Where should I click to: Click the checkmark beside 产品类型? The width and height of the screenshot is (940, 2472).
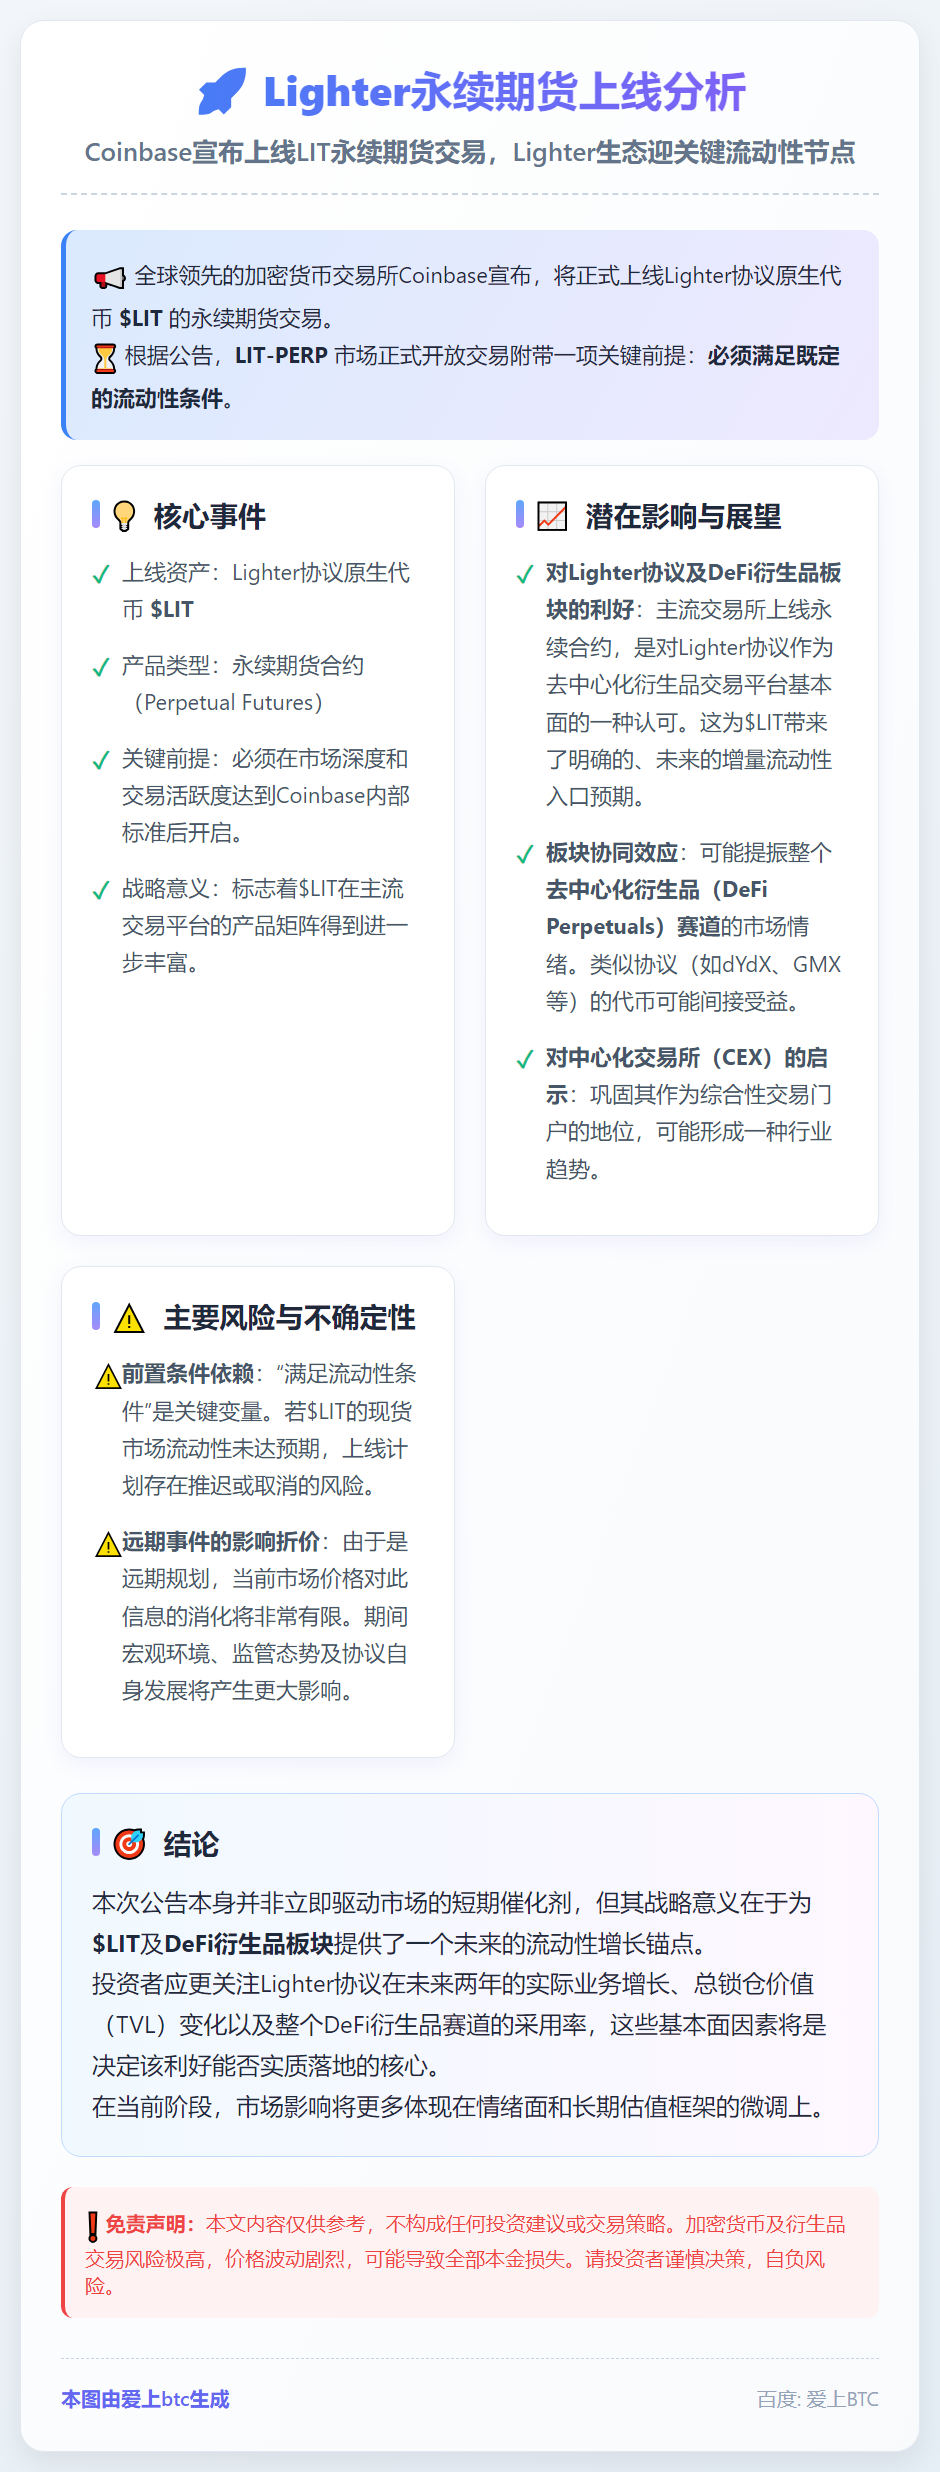100,667
